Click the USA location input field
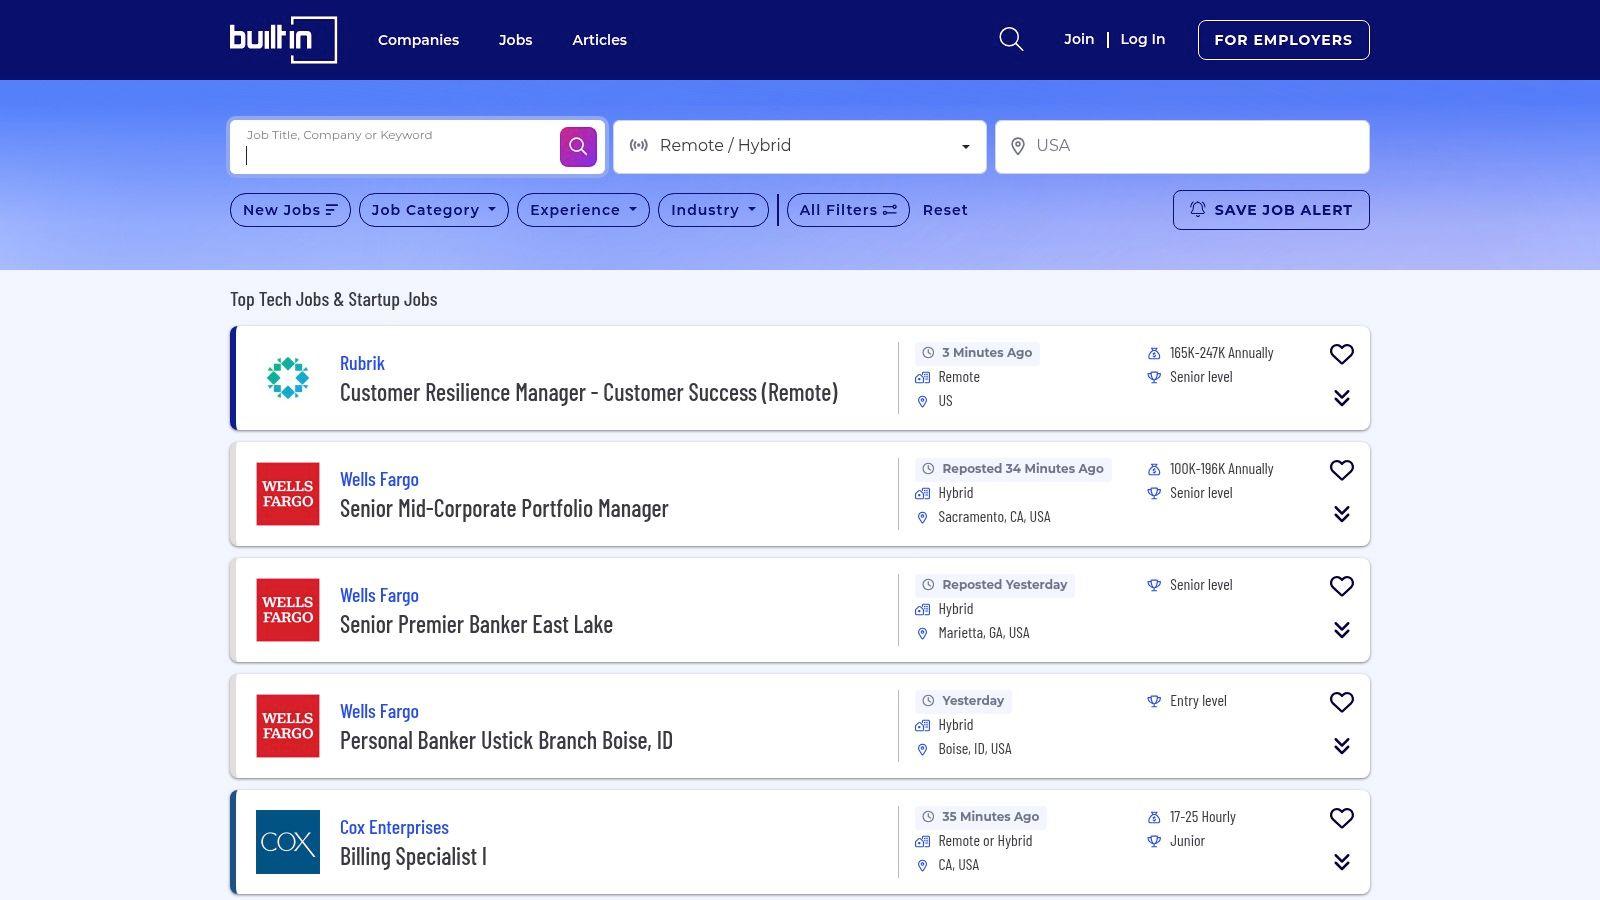This screenshot has height=900, width=1600. pyautogui.click(x=1182, y=147)
